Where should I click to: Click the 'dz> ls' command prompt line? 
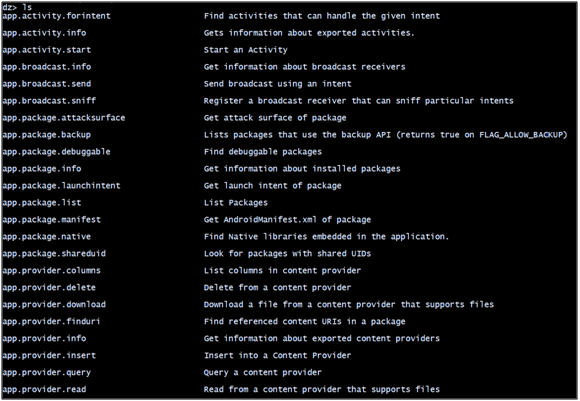coord(17,7)
